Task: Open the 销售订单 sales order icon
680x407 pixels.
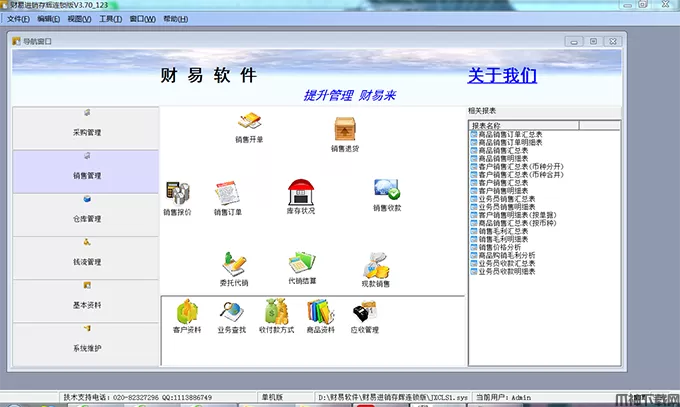Action: pos(228,198)
